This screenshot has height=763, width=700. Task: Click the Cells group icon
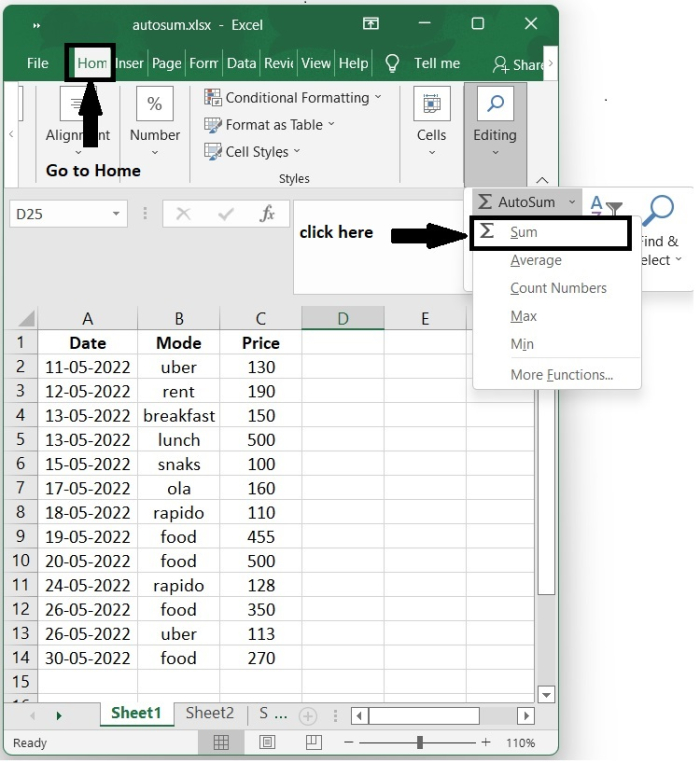431,104
